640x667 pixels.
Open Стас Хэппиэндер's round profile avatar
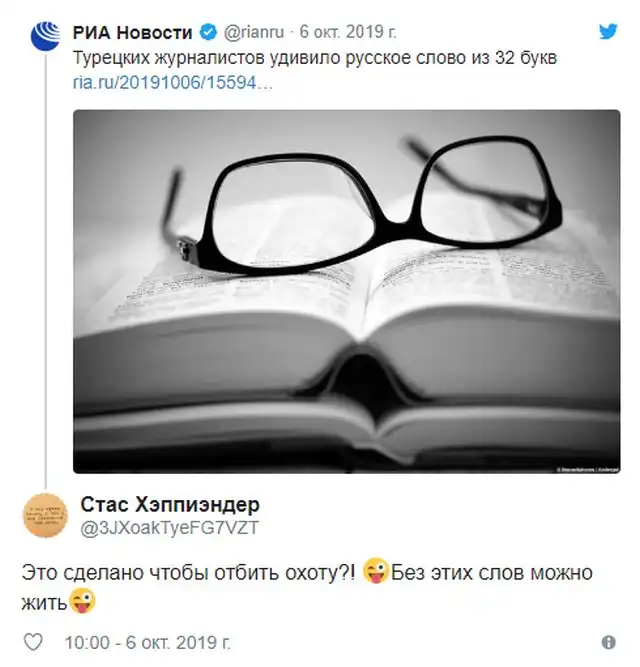coord(45,516)
